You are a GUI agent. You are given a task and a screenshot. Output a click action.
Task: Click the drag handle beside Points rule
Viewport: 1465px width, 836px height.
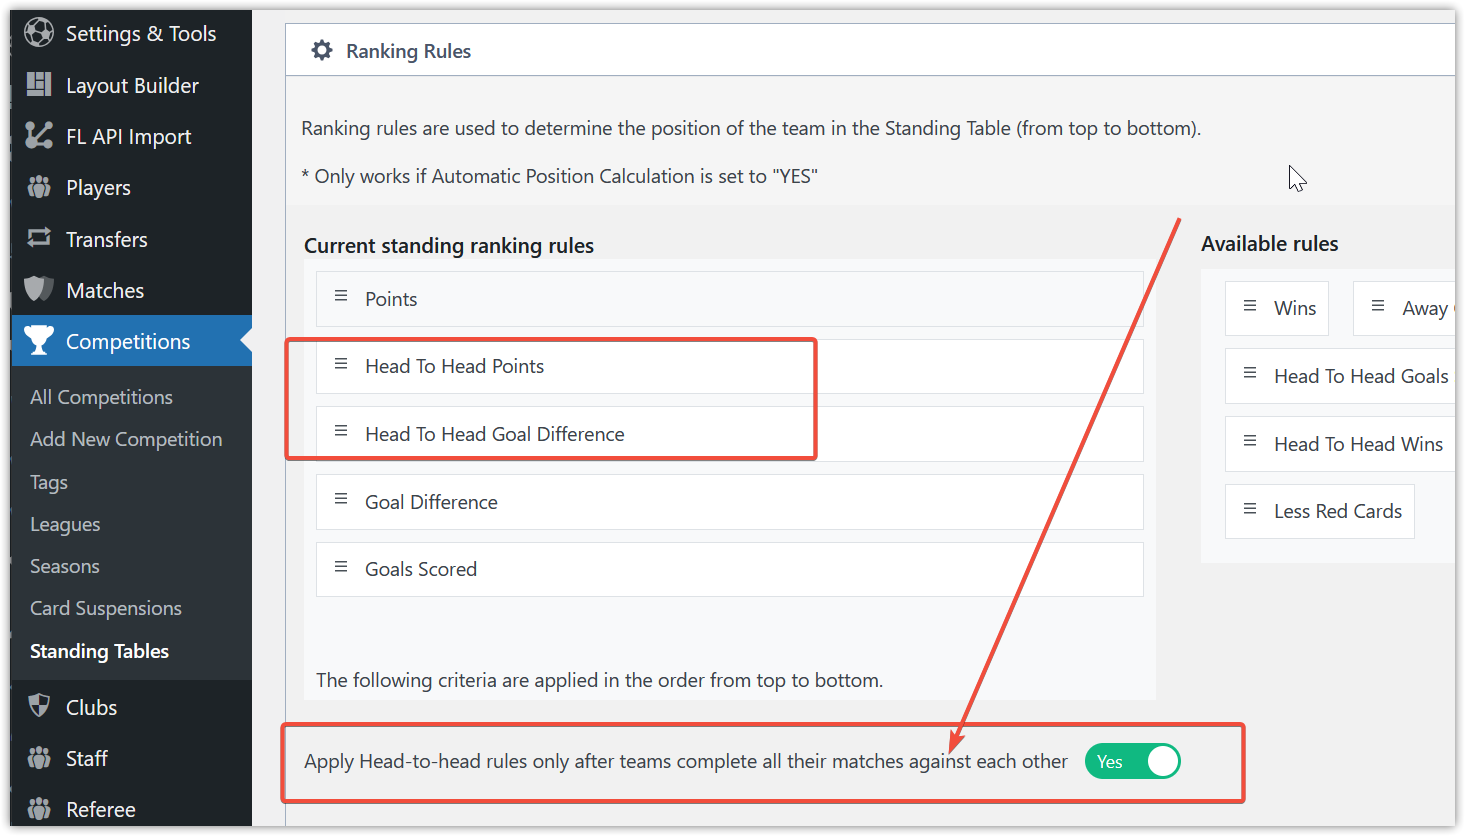tap(341, 297)
